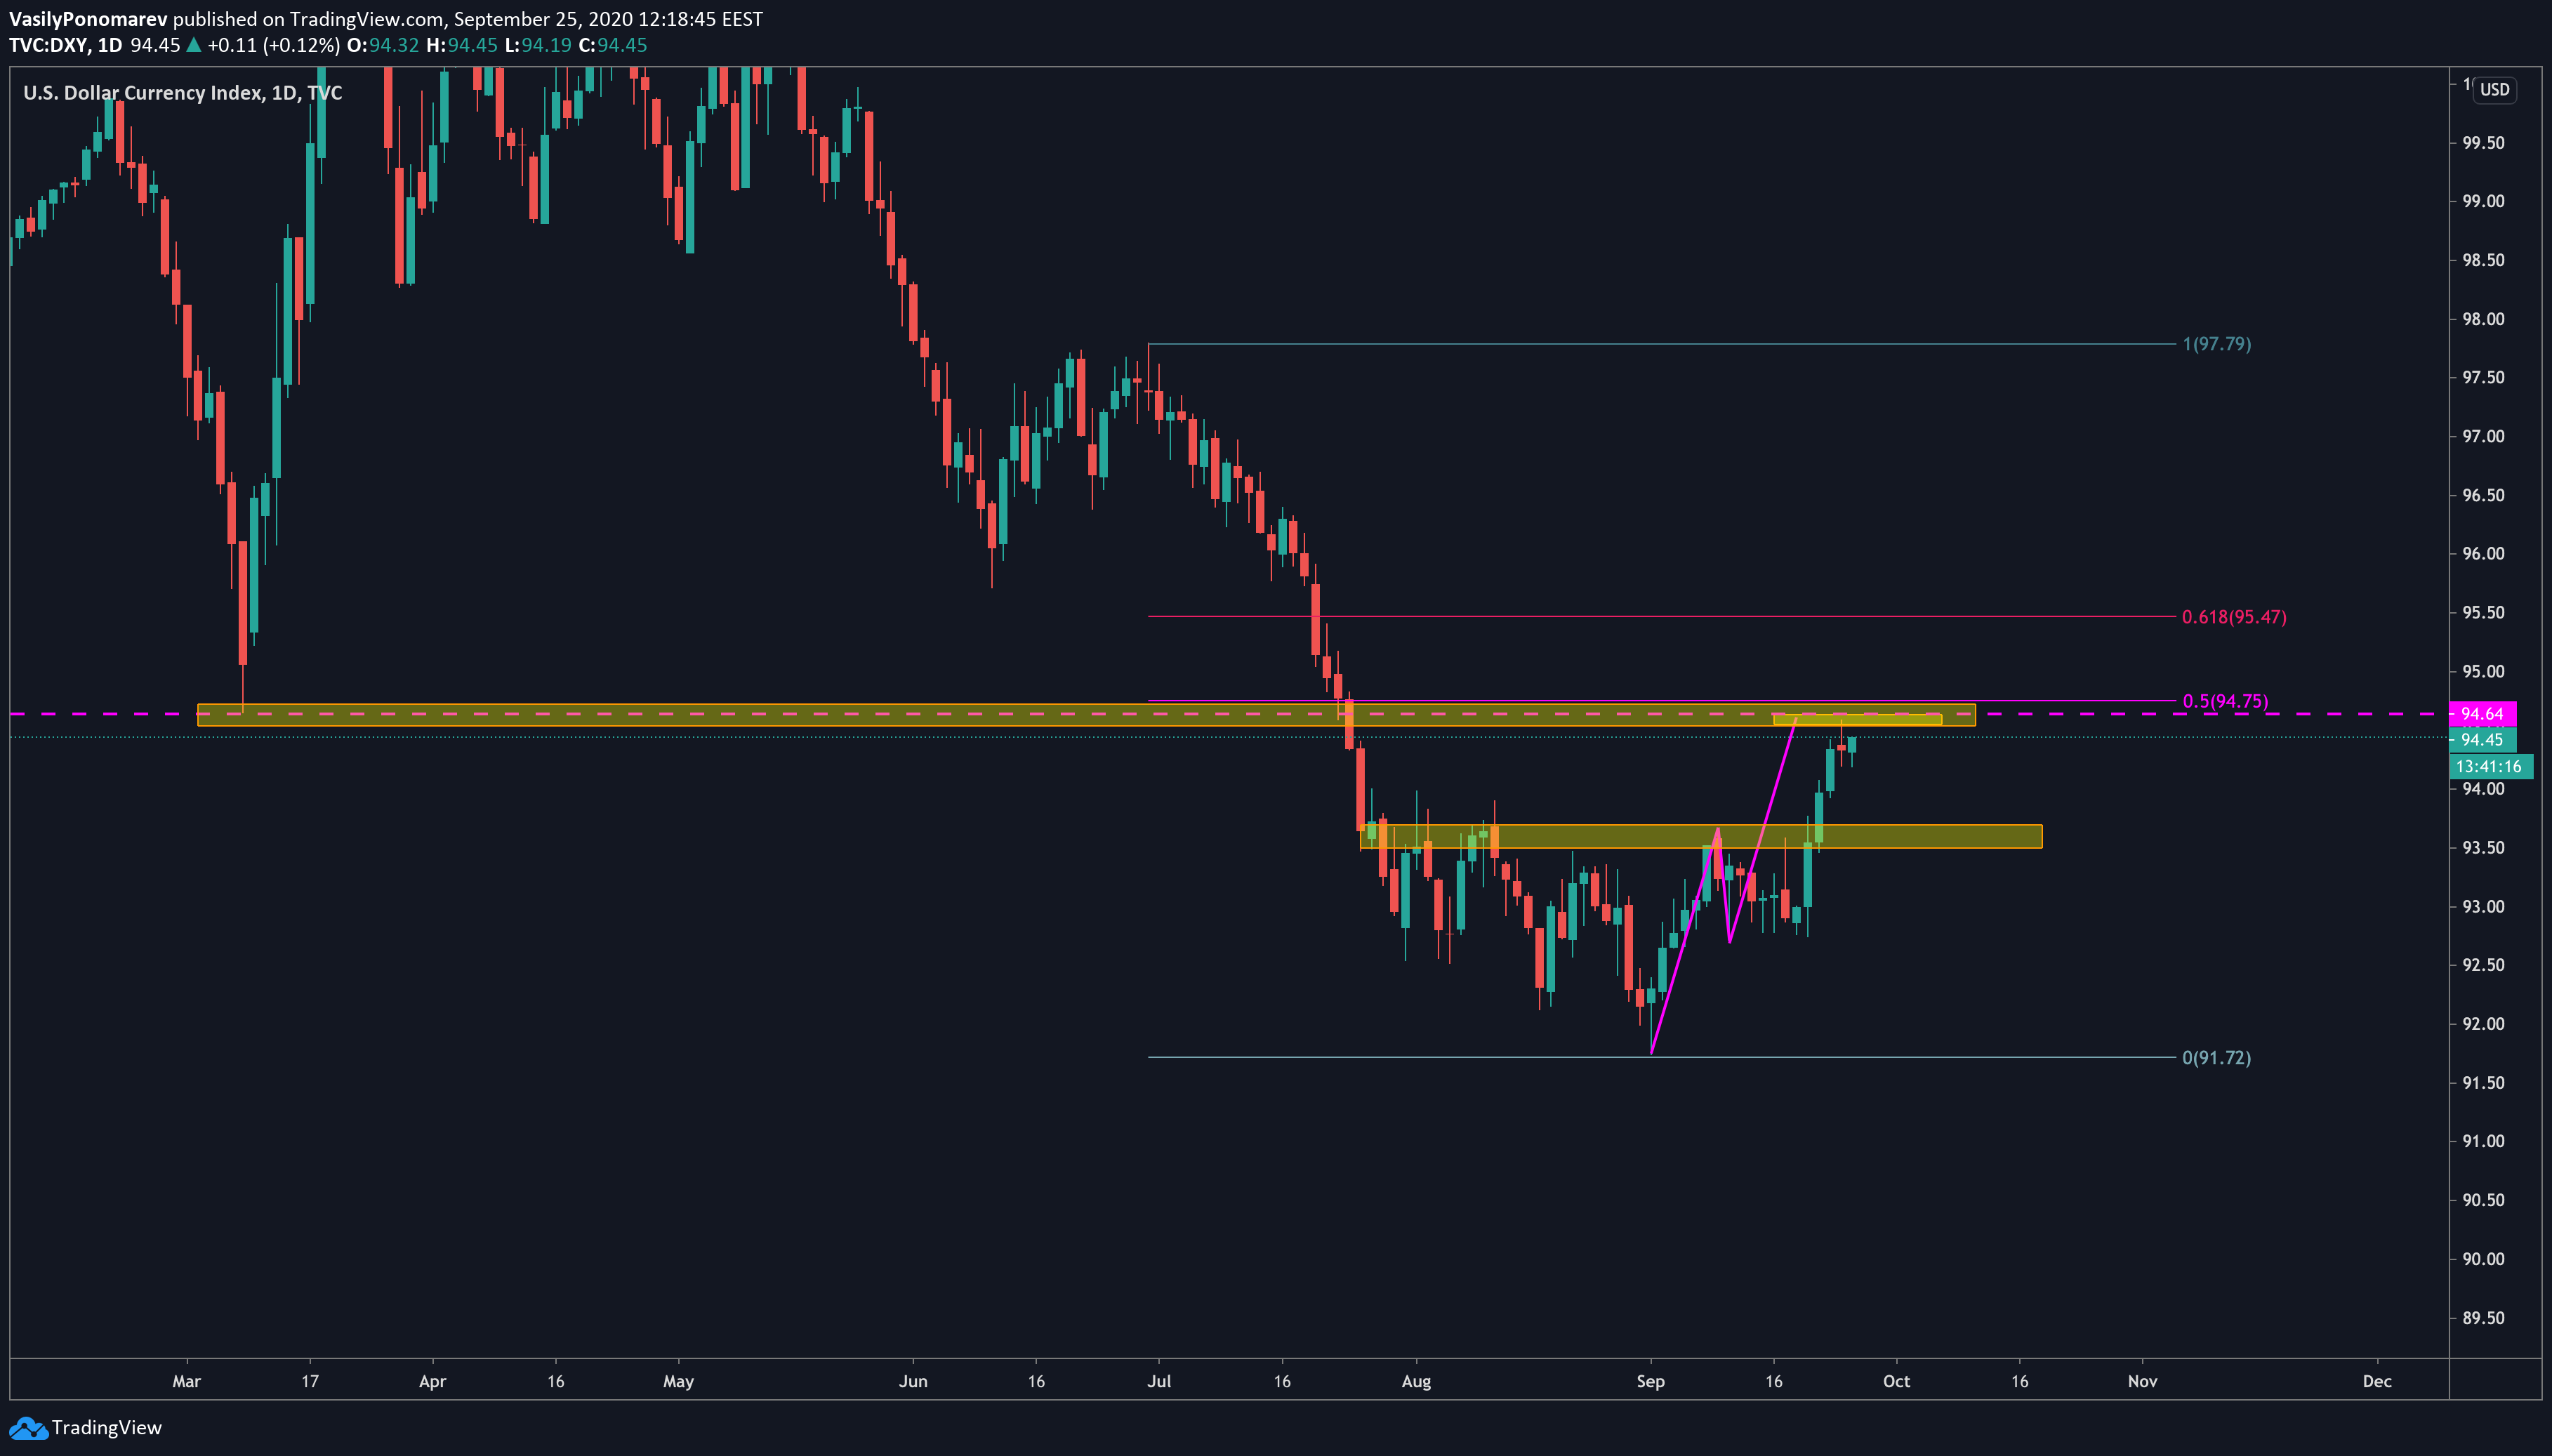The image size is (2552, 1456).
Task: Click the Sep label on time axis
Action: click(x=1650, y=1381)
